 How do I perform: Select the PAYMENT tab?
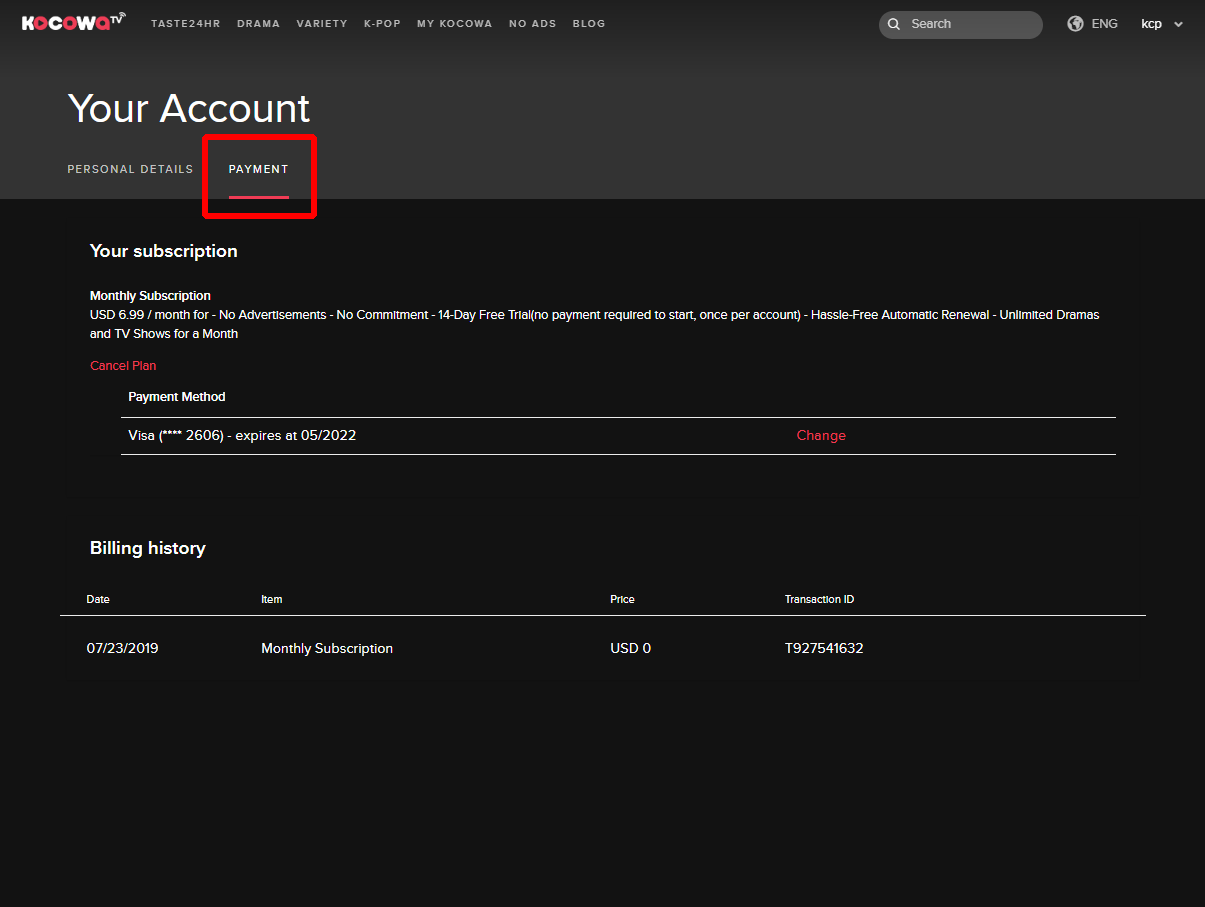point(259,170)
